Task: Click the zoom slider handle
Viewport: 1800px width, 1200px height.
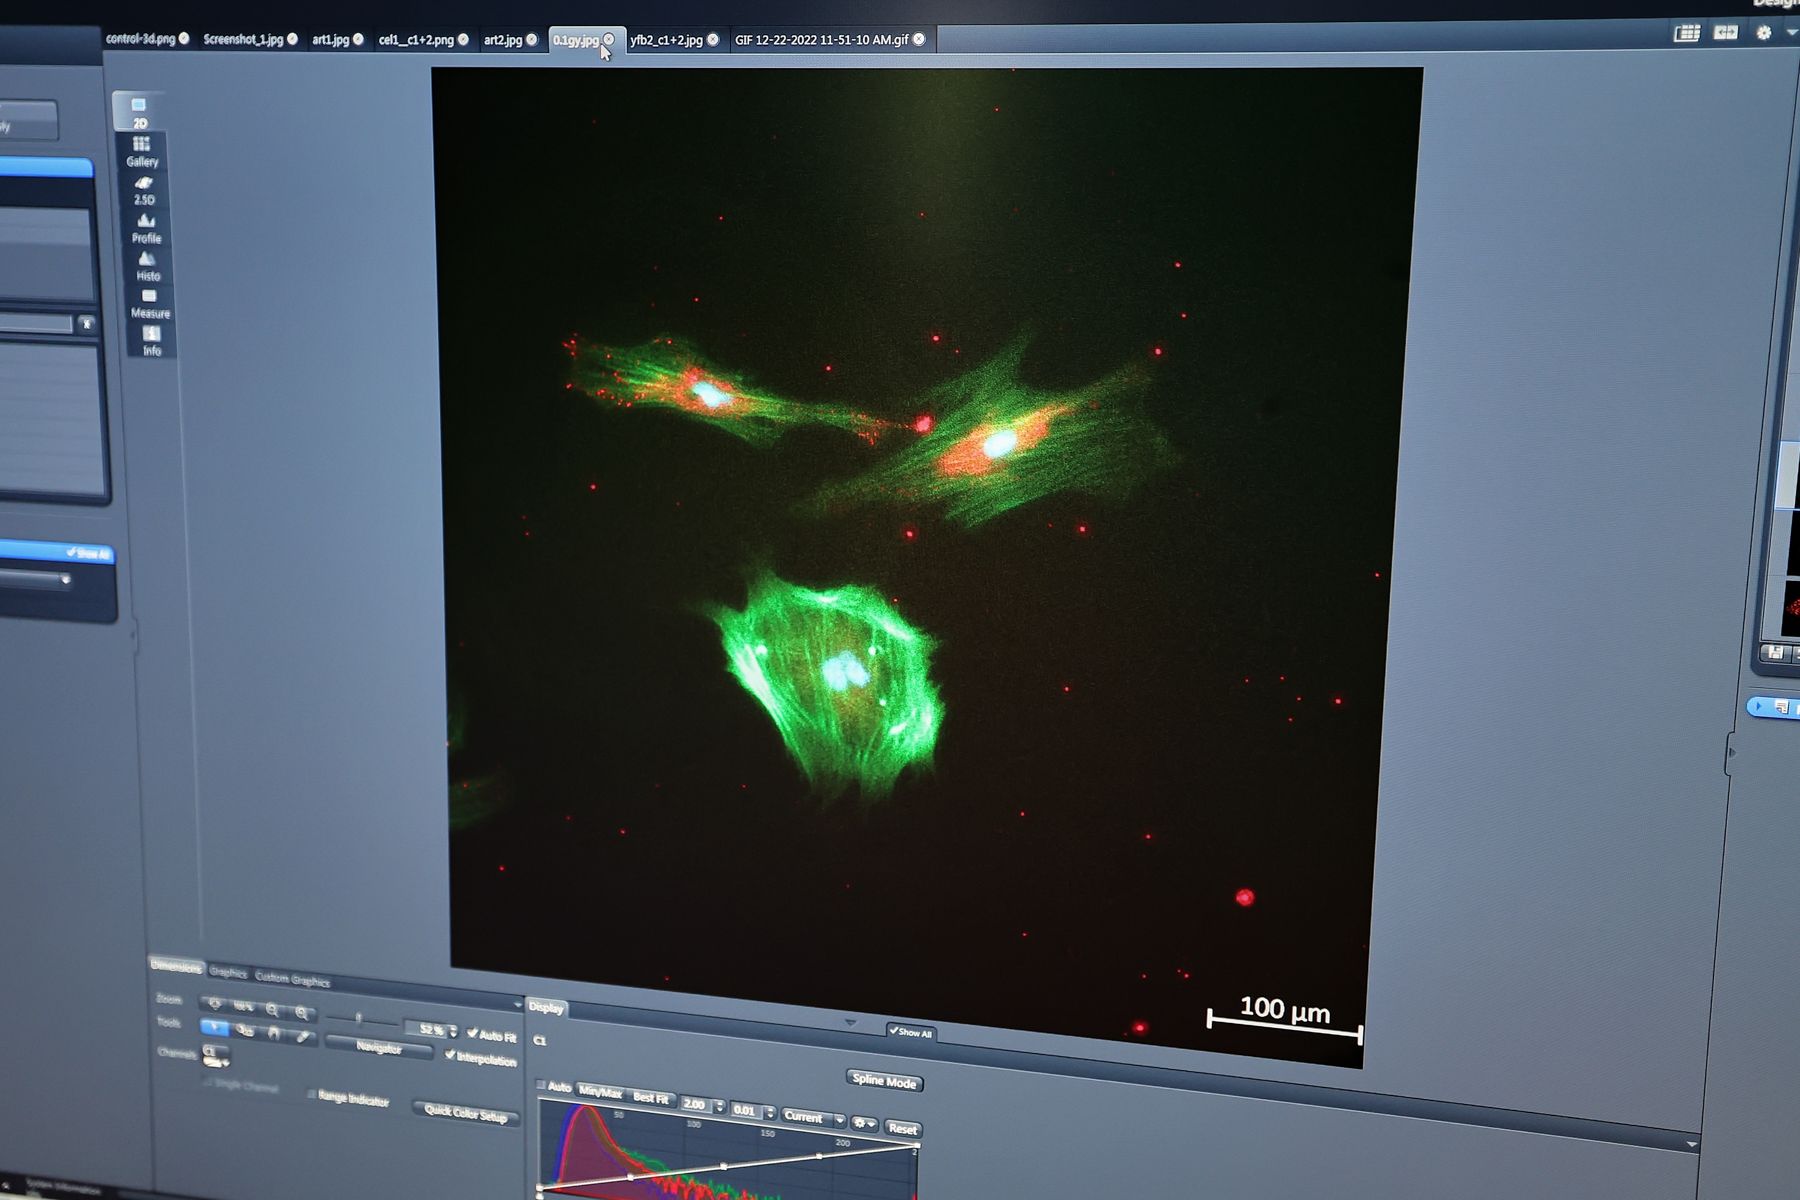Action: 359,1019
